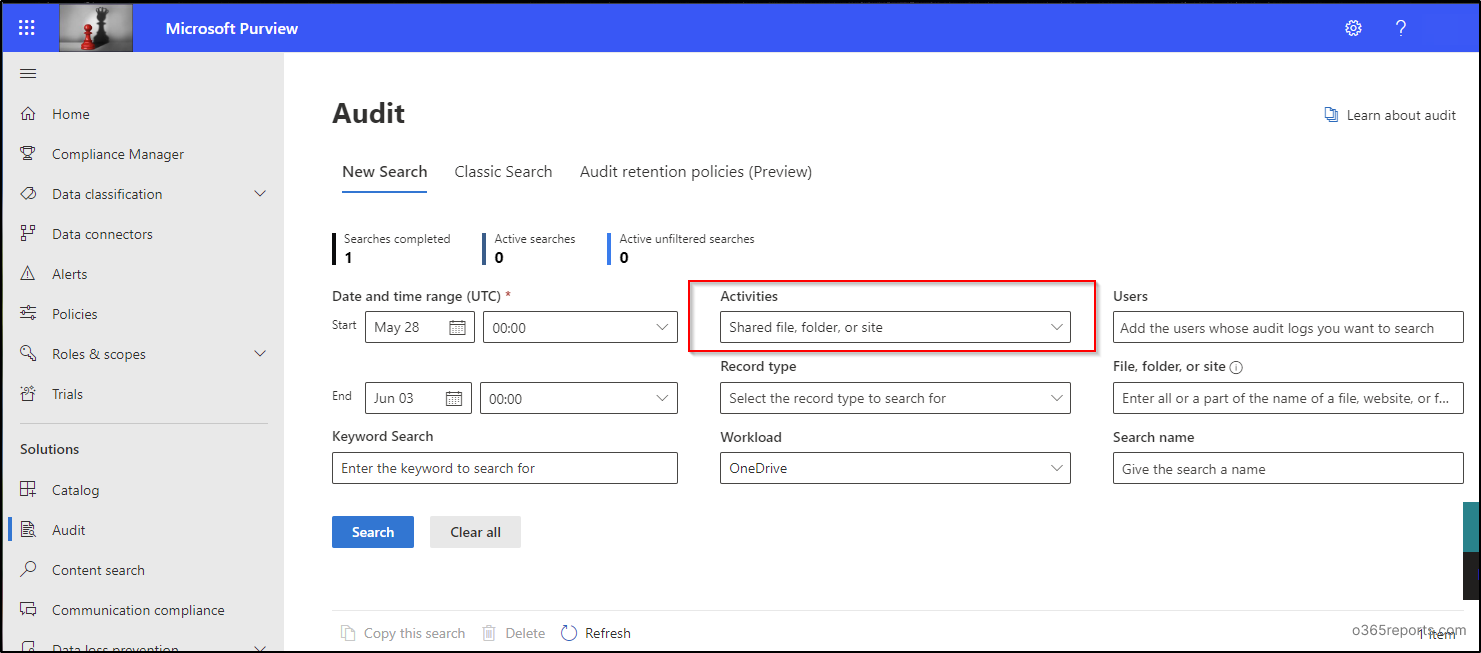Open the Trials page

tap(69, 393)
